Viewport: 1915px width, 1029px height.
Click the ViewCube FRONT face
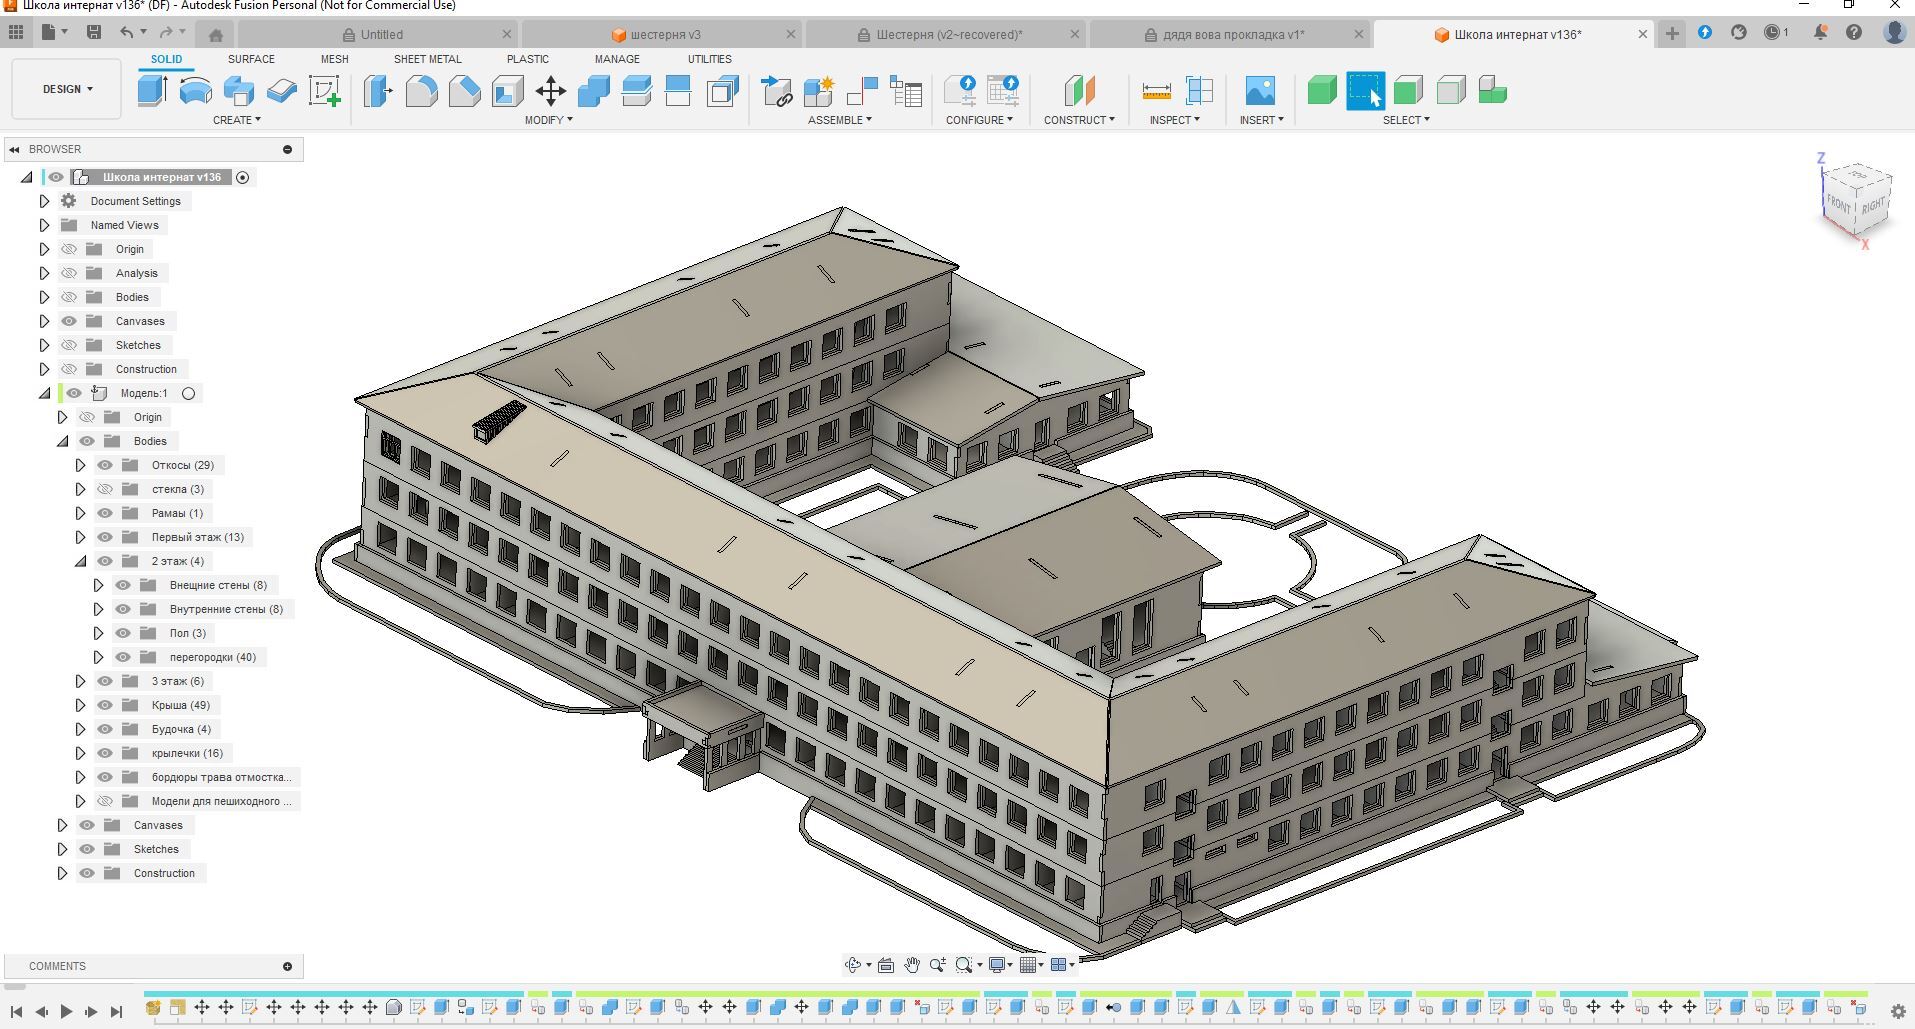1838,204
